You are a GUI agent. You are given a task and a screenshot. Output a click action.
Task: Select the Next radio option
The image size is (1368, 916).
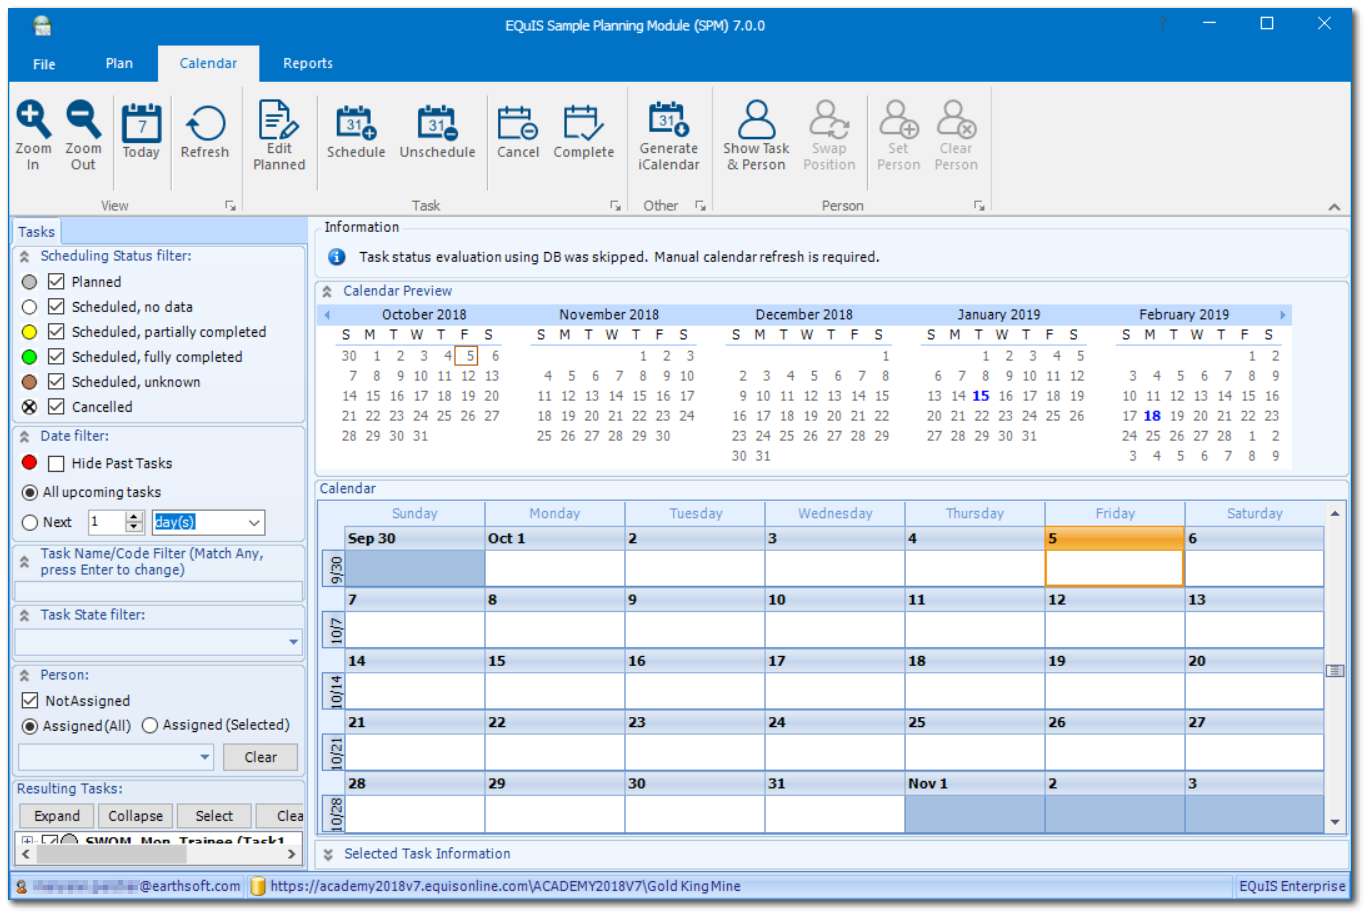click(29, 522)
